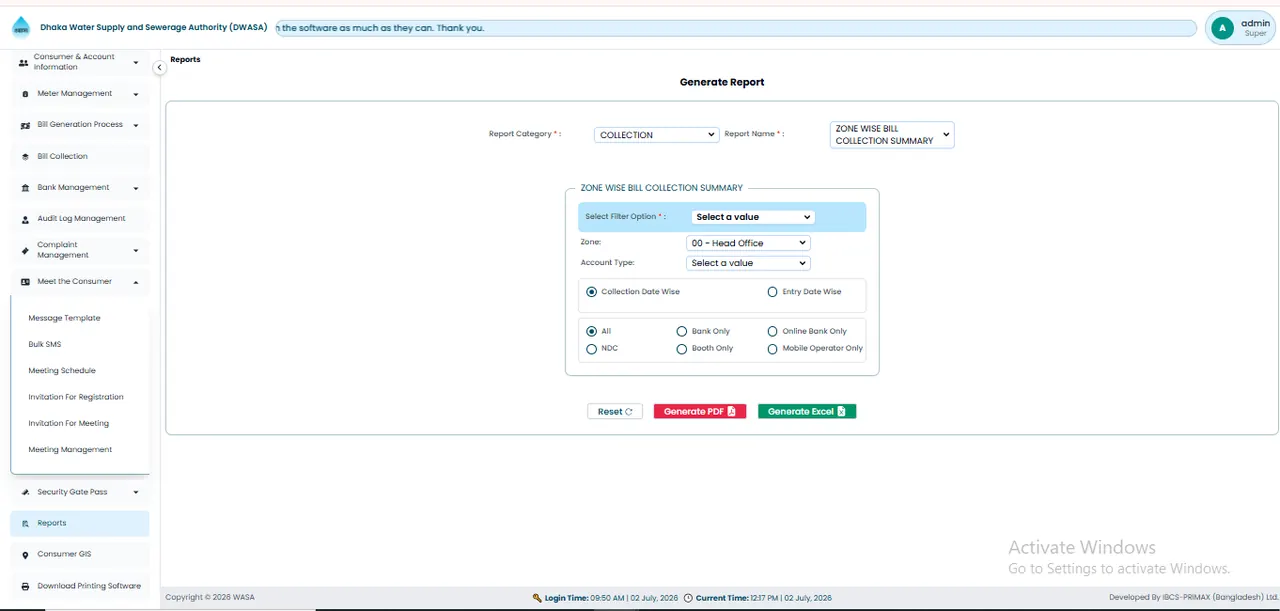Click the Bill Collection icon

[x=25, y=157]
